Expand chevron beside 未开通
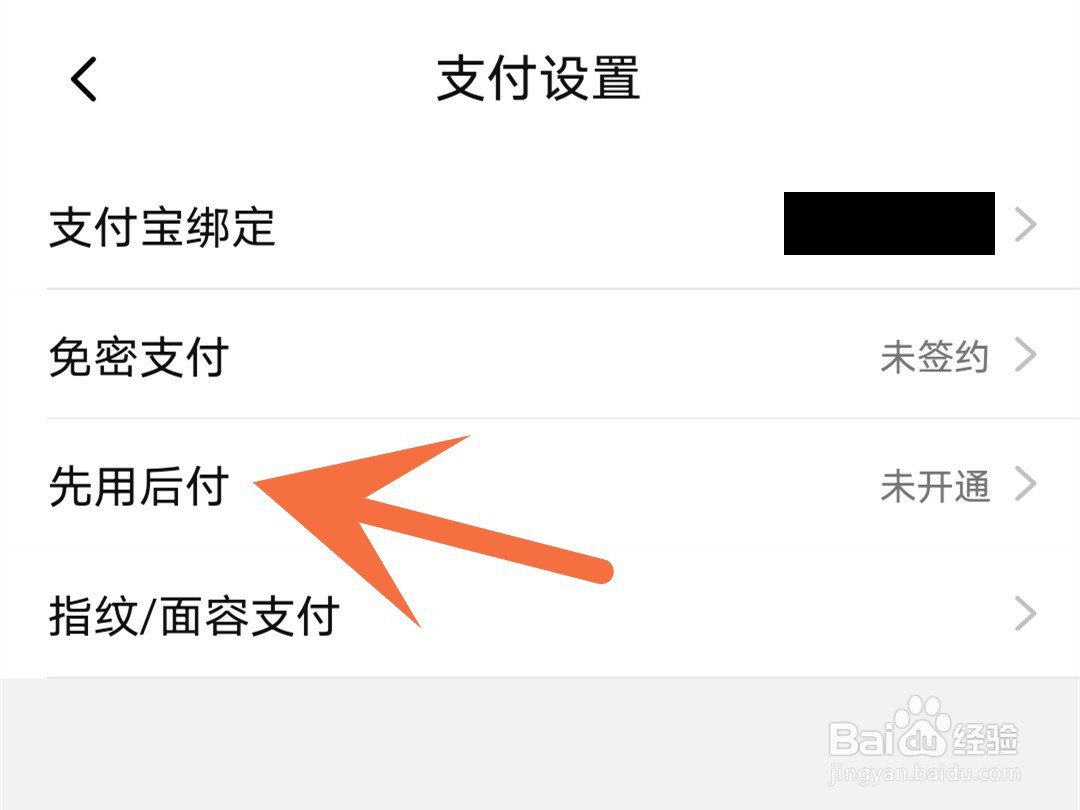The image size is (1080, 810). click(x=1026, y=484)
